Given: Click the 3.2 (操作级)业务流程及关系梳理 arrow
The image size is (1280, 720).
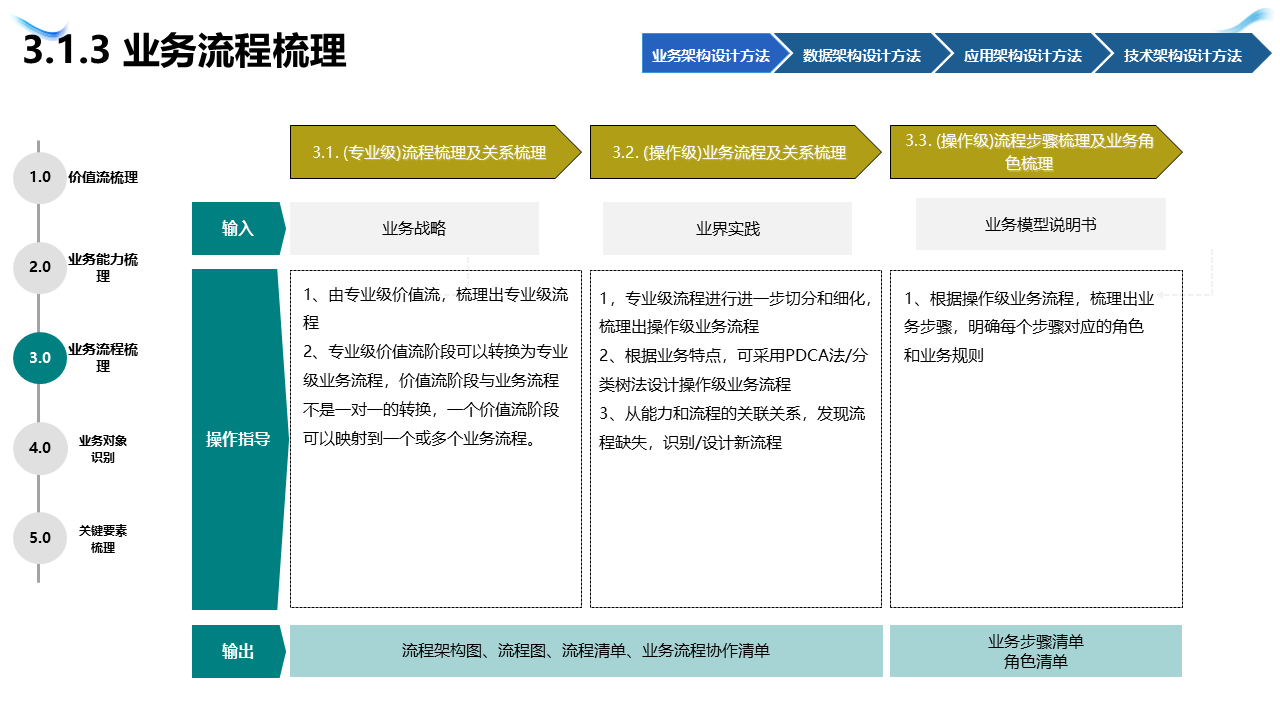Looking at the screenshot, I should pos(736,152).
